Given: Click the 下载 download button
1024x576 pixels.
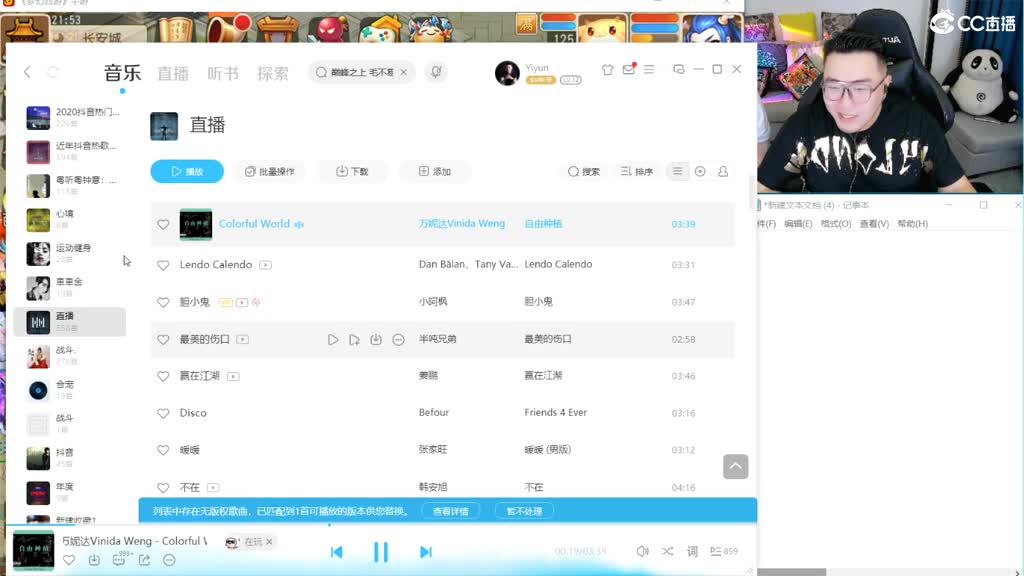Looking at the screenshot, I should click(x=352, y=171).
